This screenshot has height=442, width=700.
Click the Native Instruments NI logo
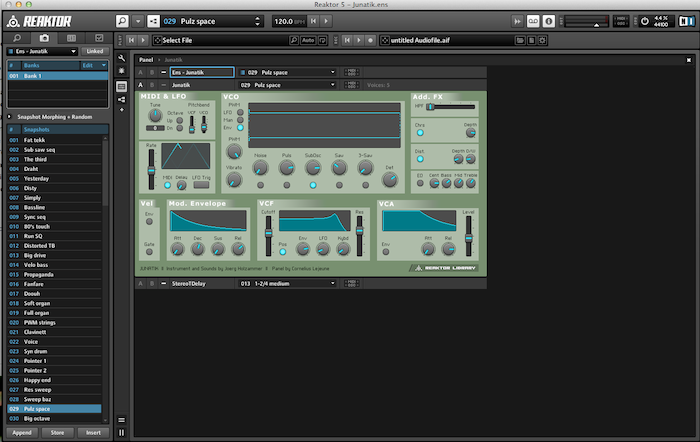[687, 21]
